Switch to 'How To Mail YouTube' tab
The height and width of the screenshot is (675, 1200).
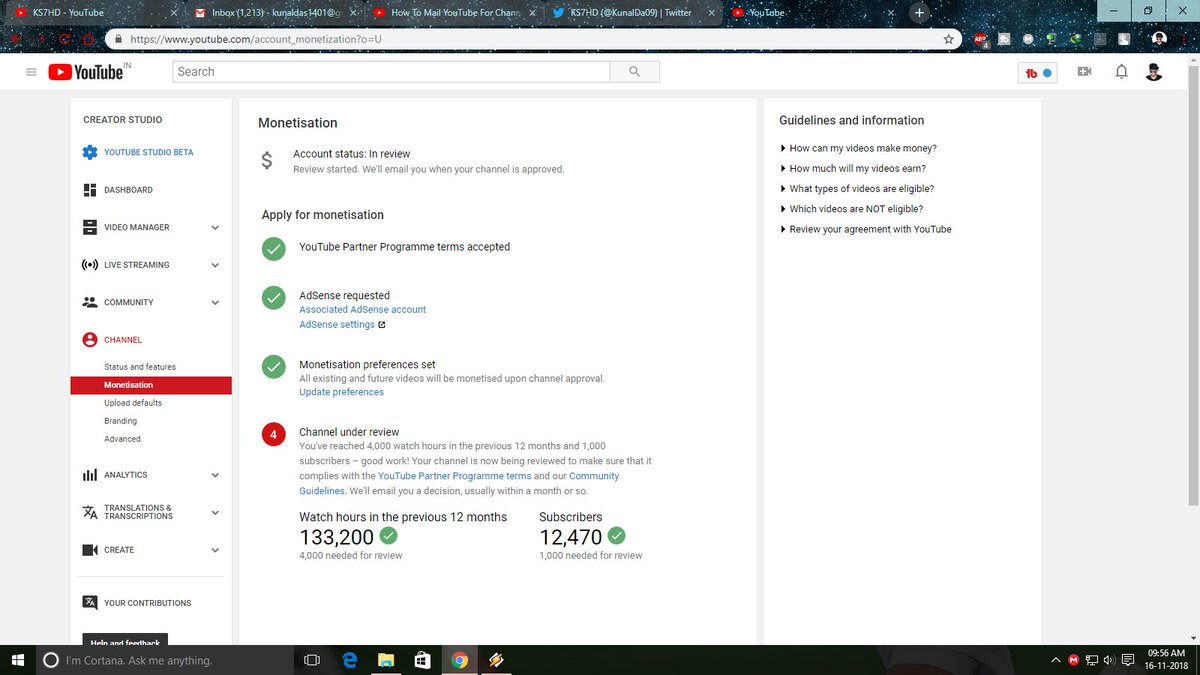click(x=455, y=13)
